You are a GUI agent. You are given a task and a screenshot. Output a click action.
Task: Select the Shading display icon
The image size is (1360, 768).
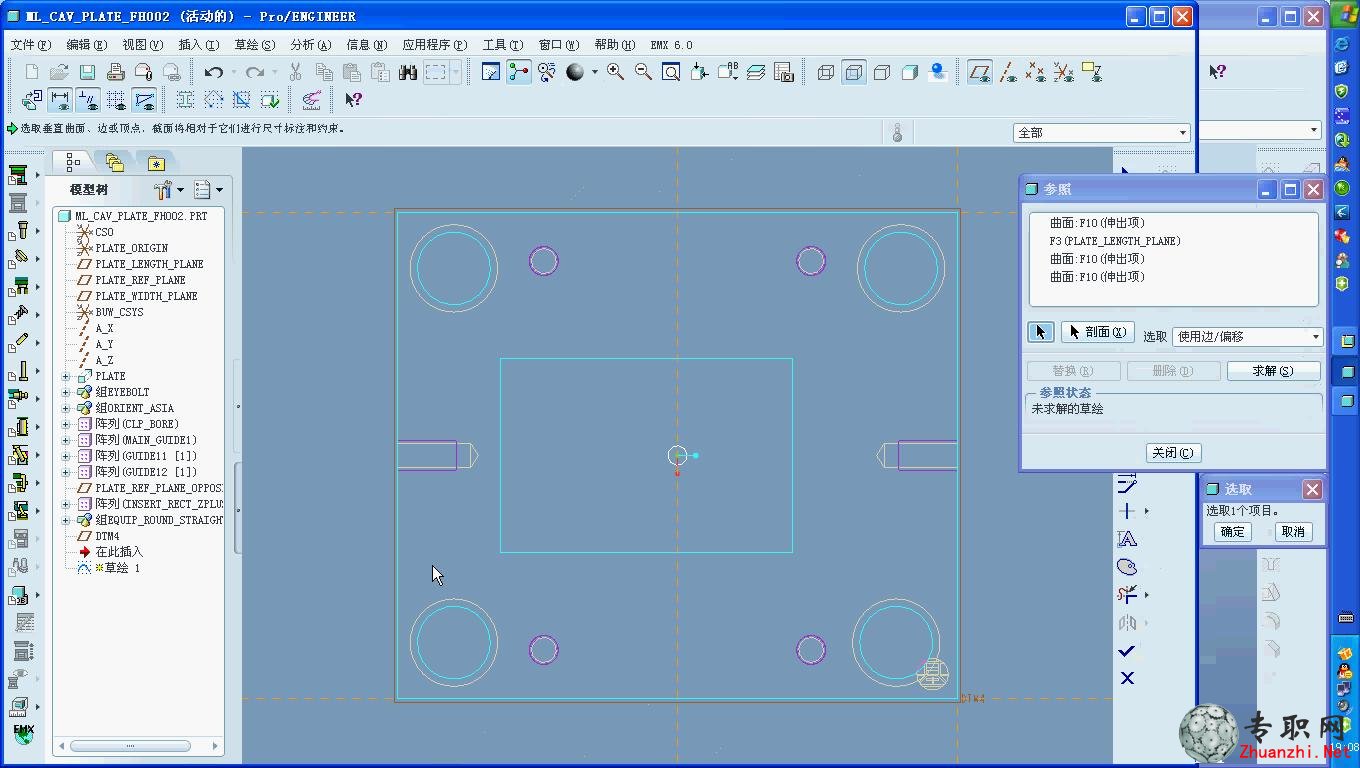pos(910,72)
